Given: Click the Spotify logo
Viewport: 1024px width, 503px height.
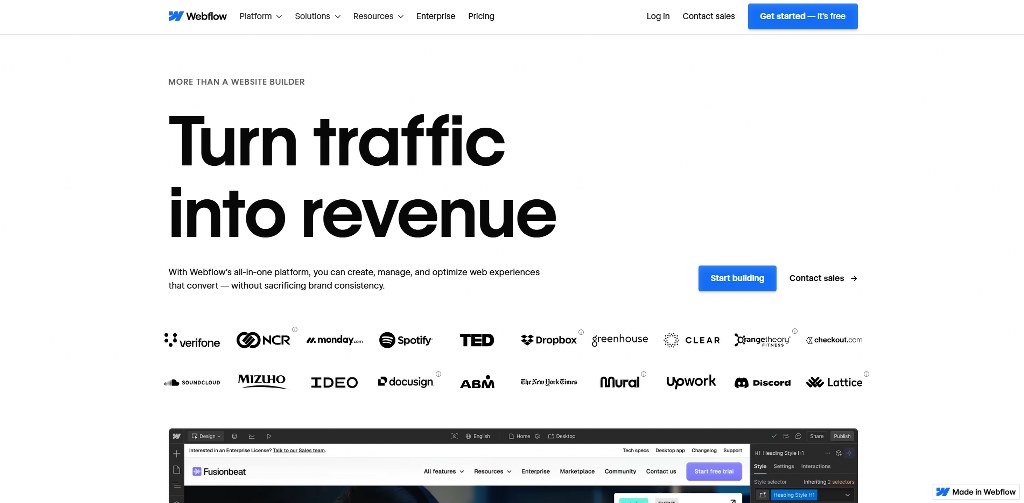Looking at the screenshot, I should [406, 340].
